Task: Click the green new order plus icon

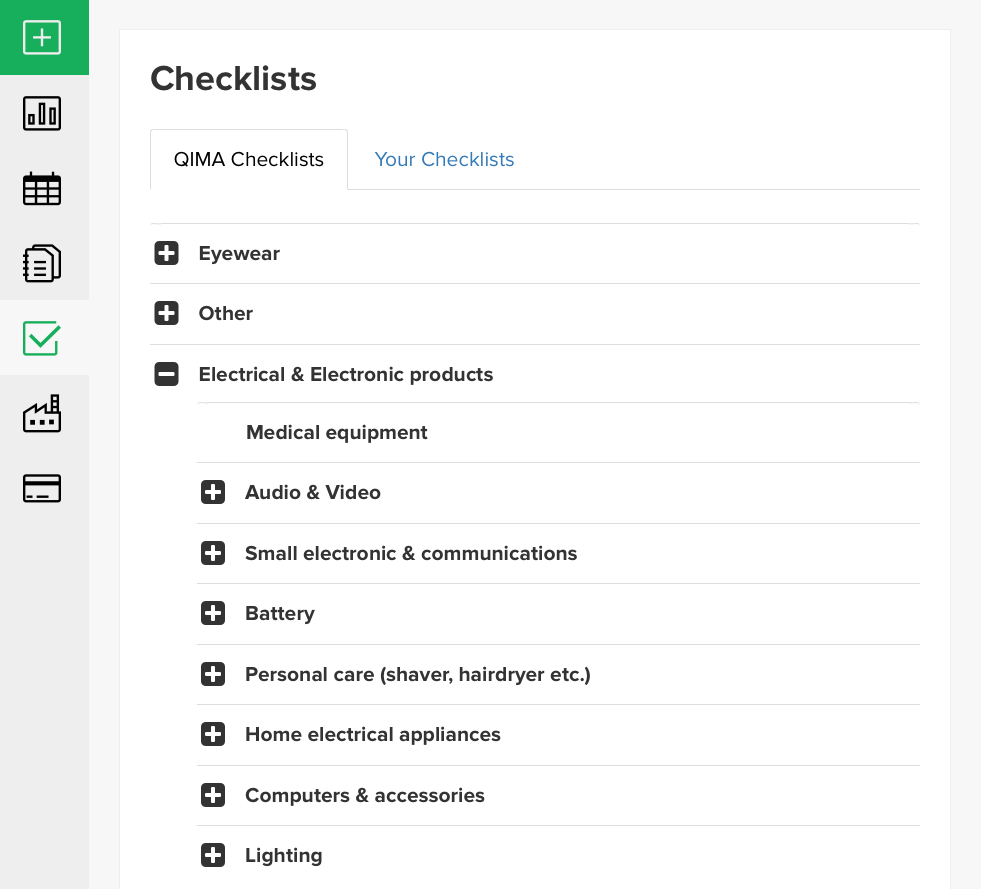Action: (x=42, y=38)
